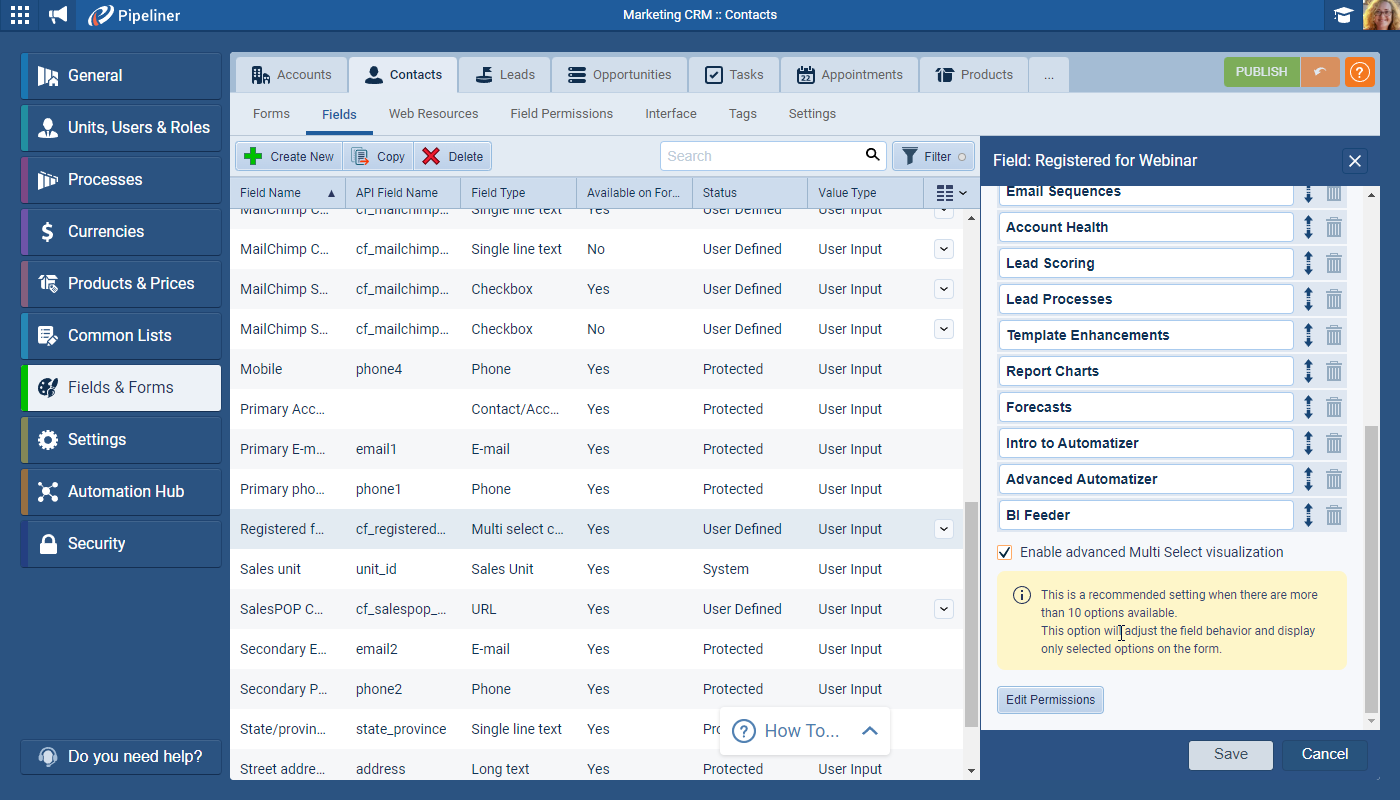Toggle the Filter button

932,156
